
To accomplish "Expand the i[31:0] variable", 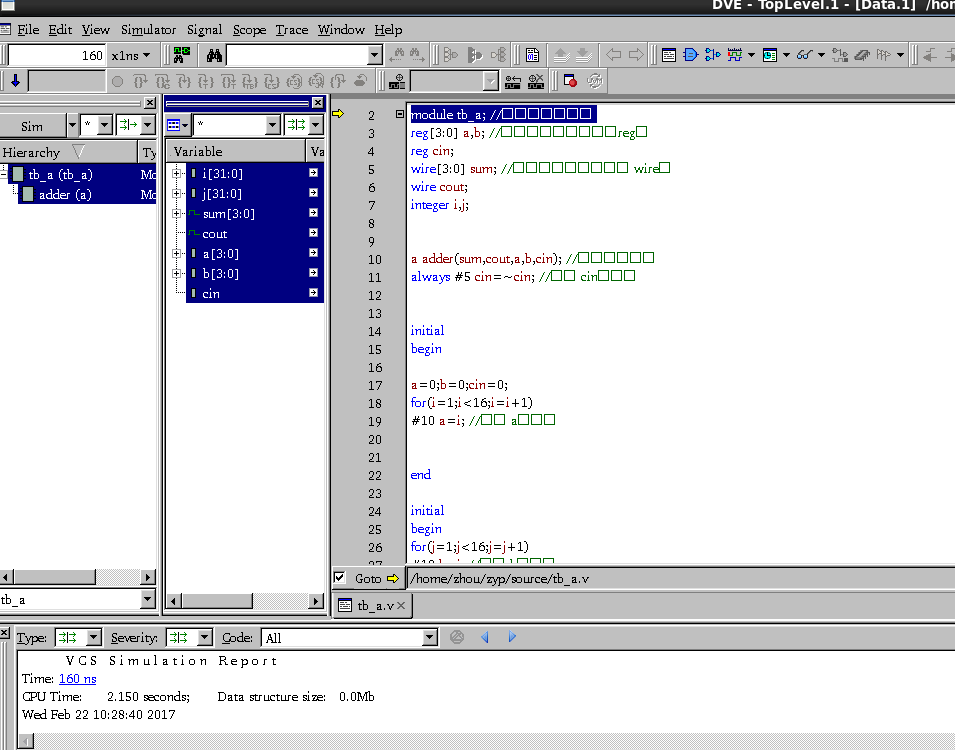I will (177, 174).
